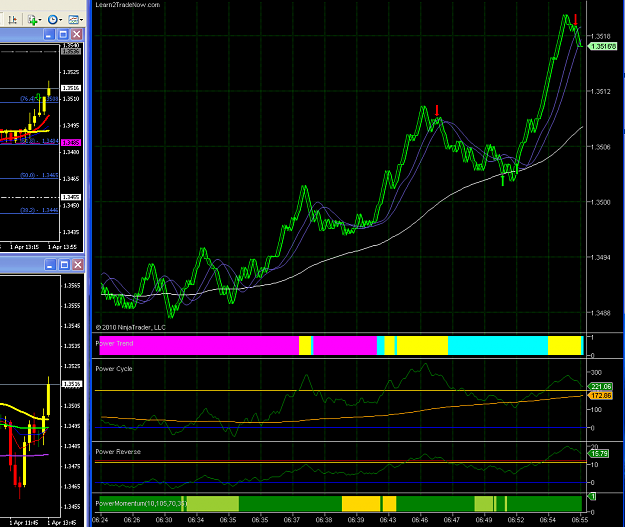The image size is (625, 527).
Task: Click the orange Power Cycle value 172.86
Action: point(600,395)
